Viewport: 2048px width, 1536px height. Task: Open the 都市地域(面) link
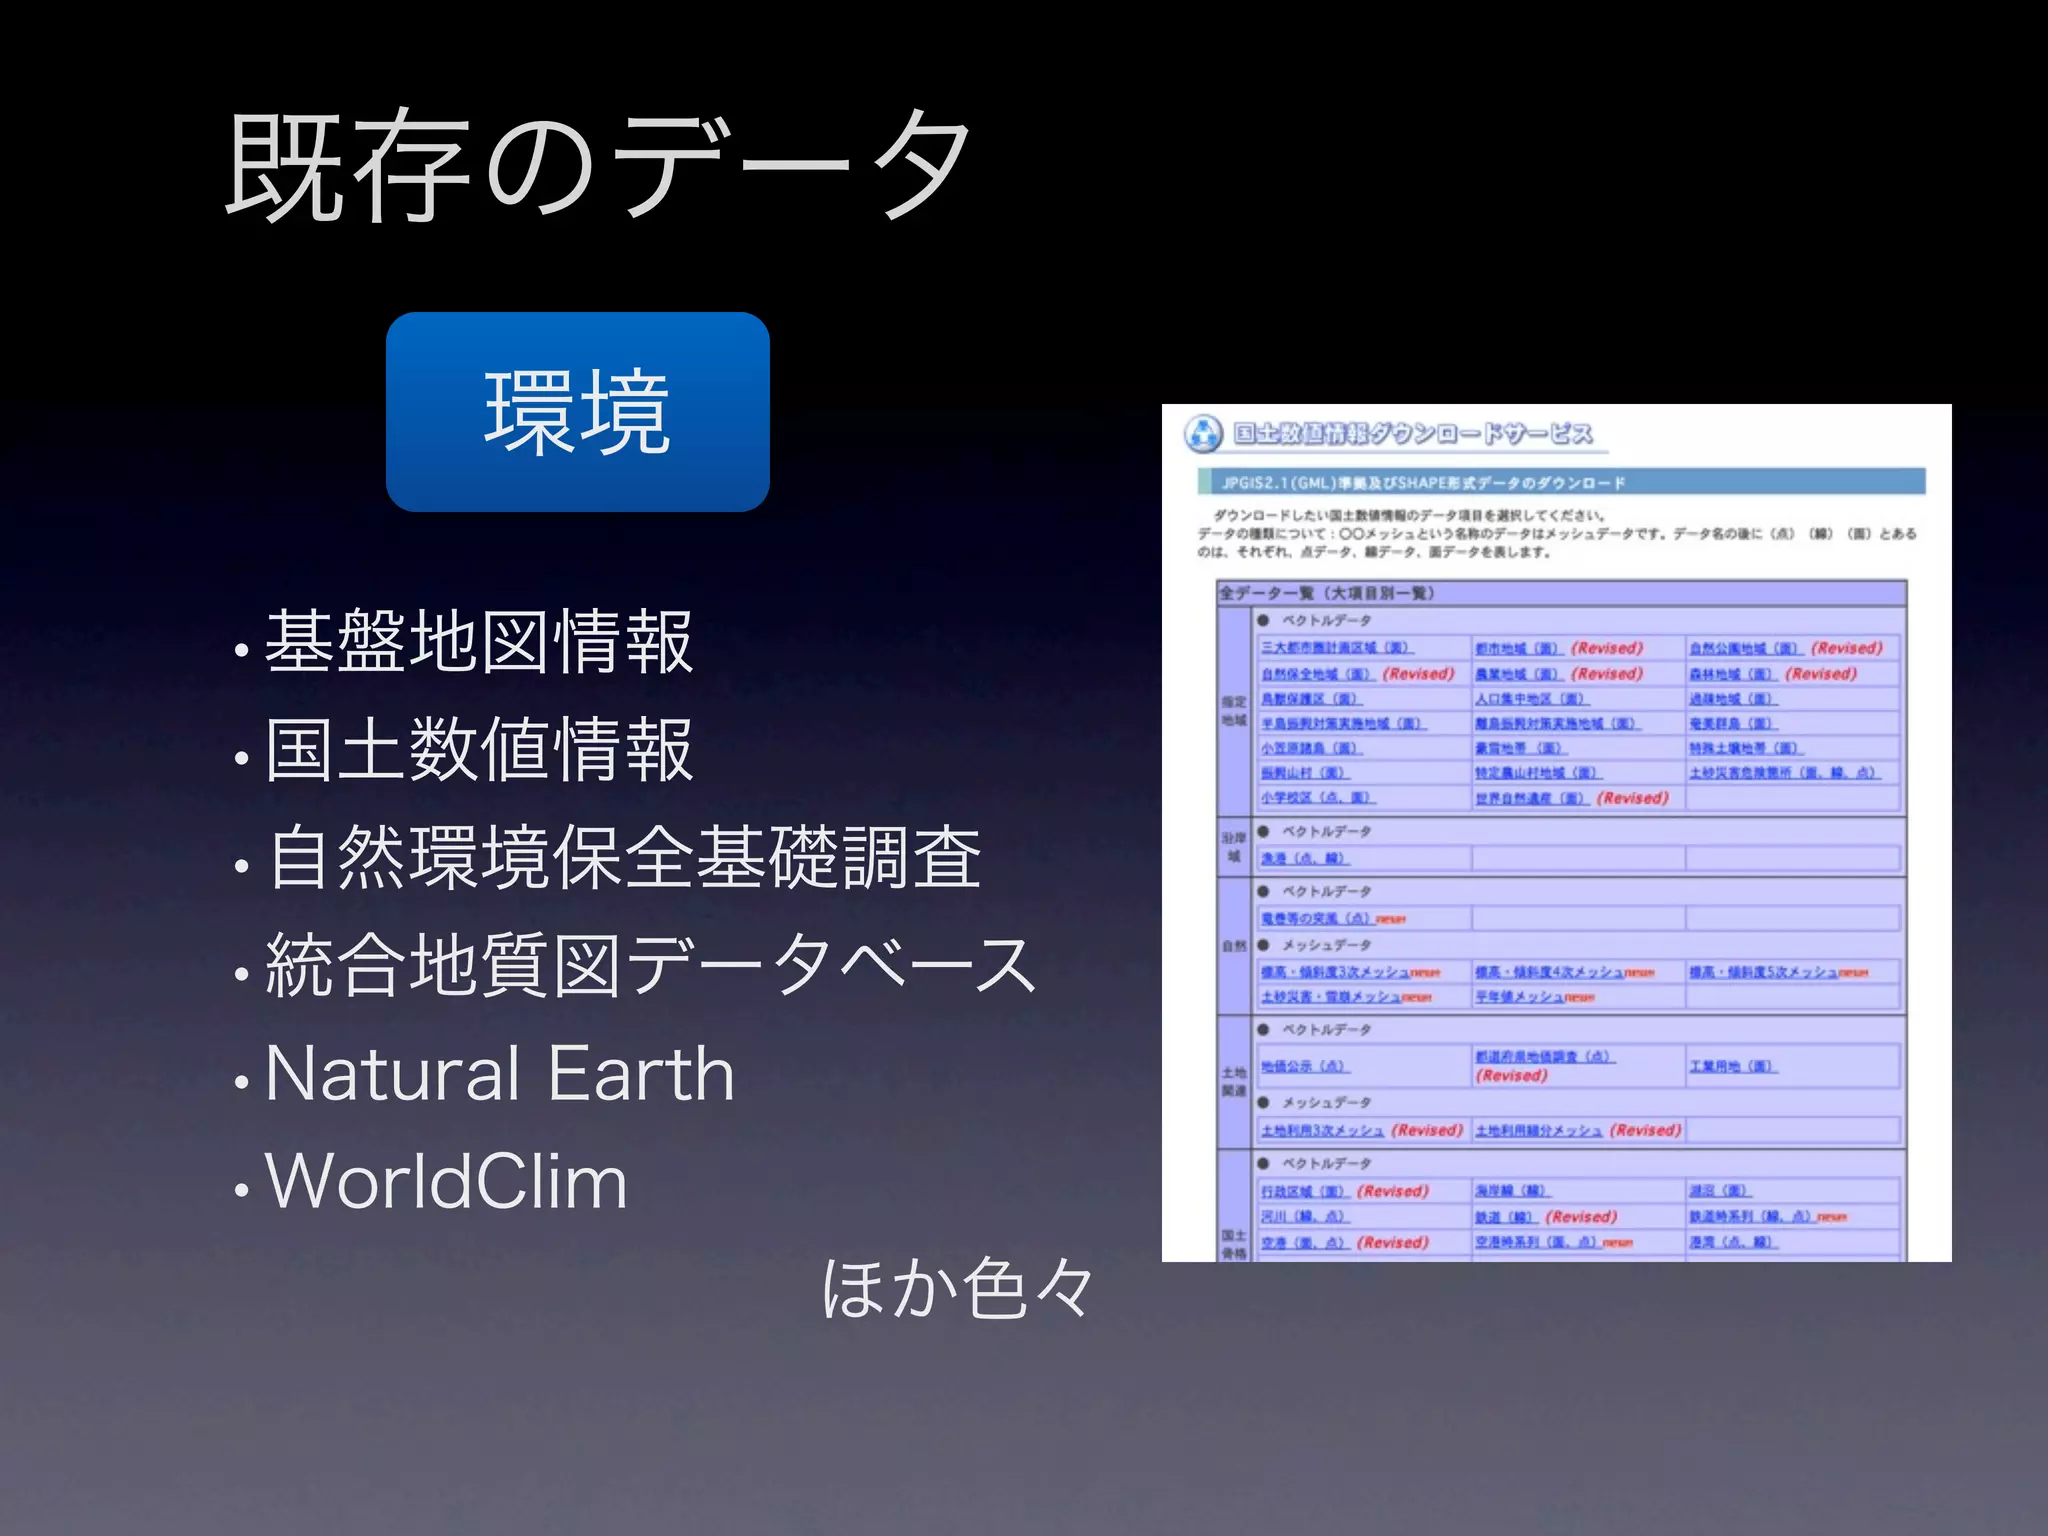(1518, 648)
